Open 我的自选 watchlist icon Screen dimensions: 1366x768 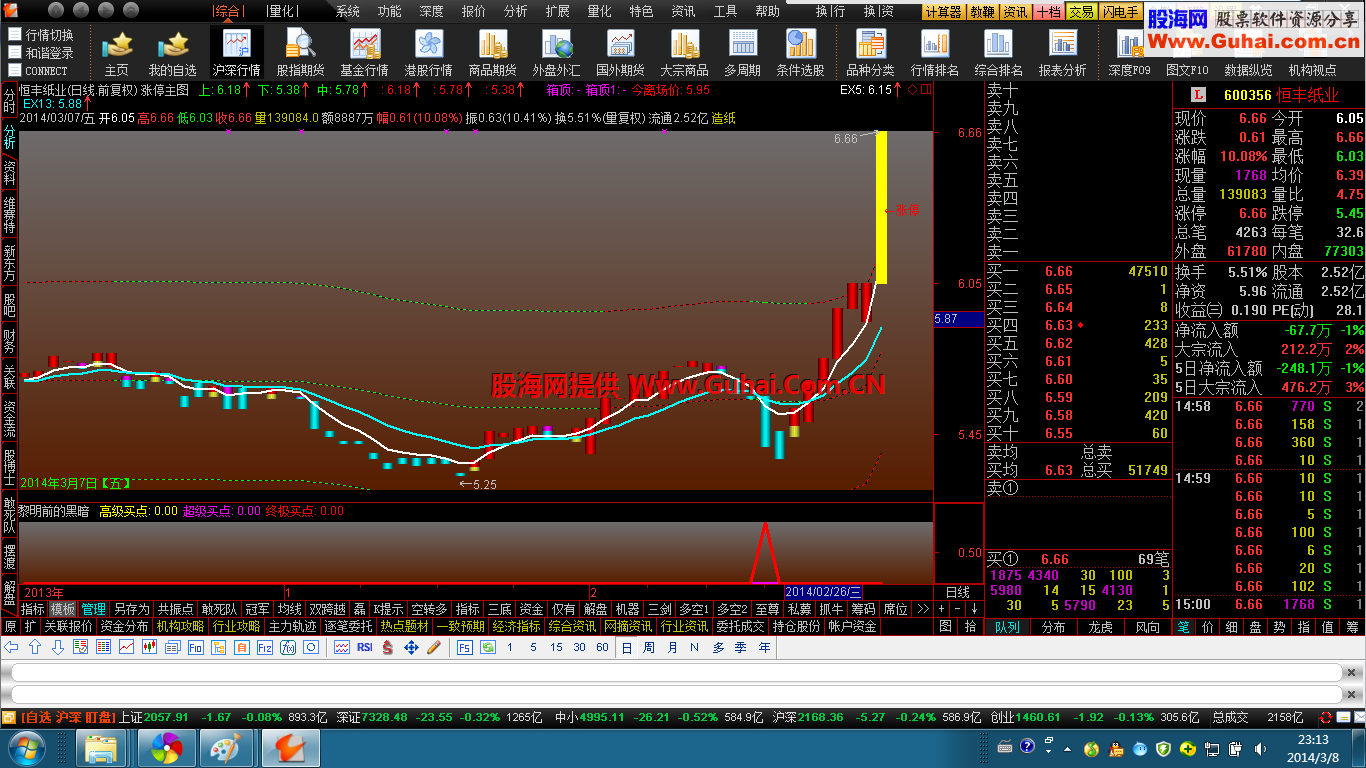pyautogui.click(x=172, y=53)
